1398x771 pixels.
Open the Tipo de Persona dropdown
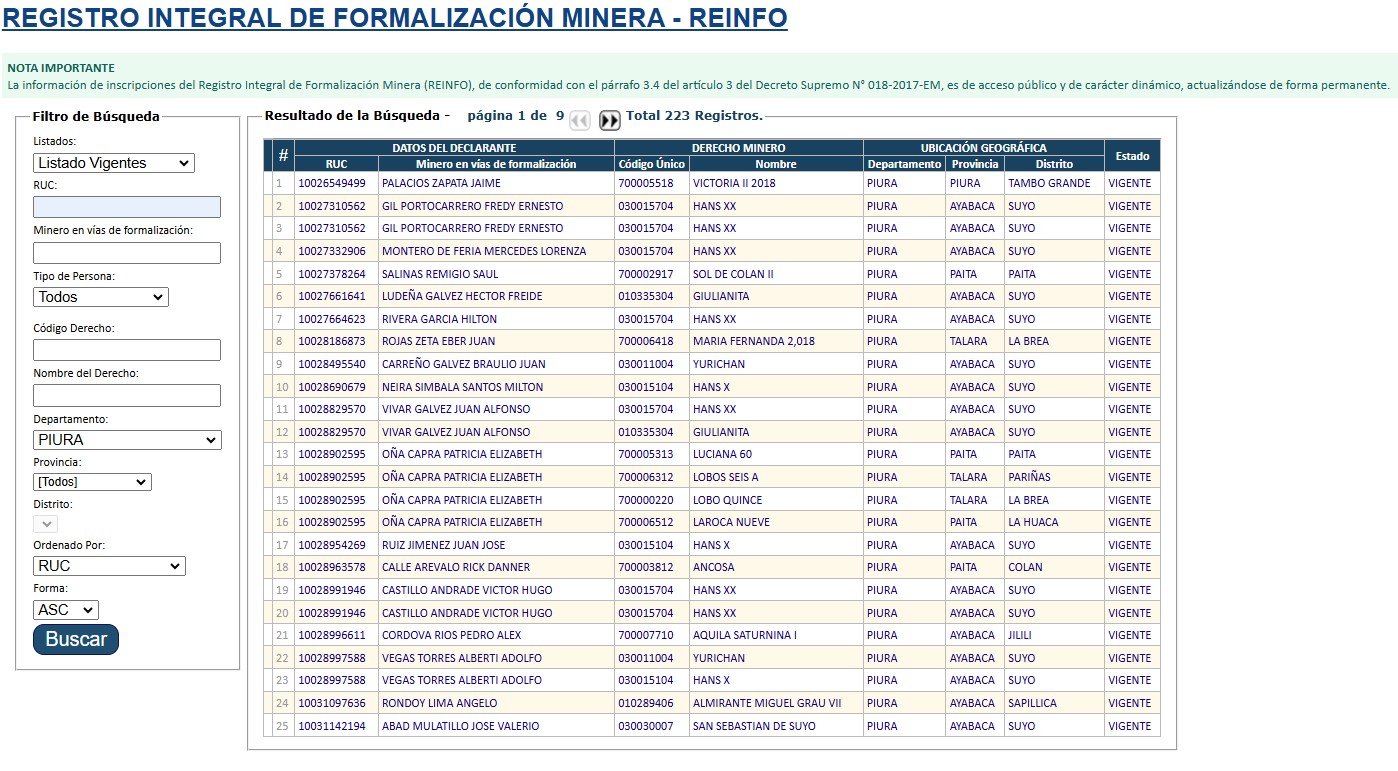[x=101, y=297]
